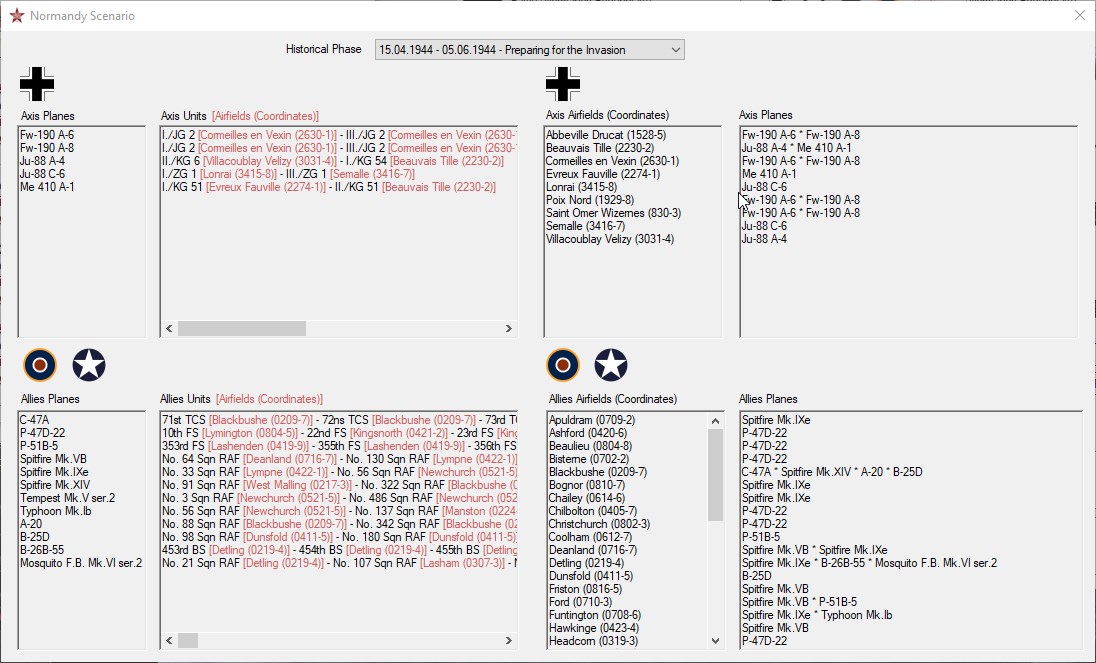Click the US star emblem above Allies Airfields list
The width and height of the screenshot is (1096, 663).
click(x=611, y=365)
